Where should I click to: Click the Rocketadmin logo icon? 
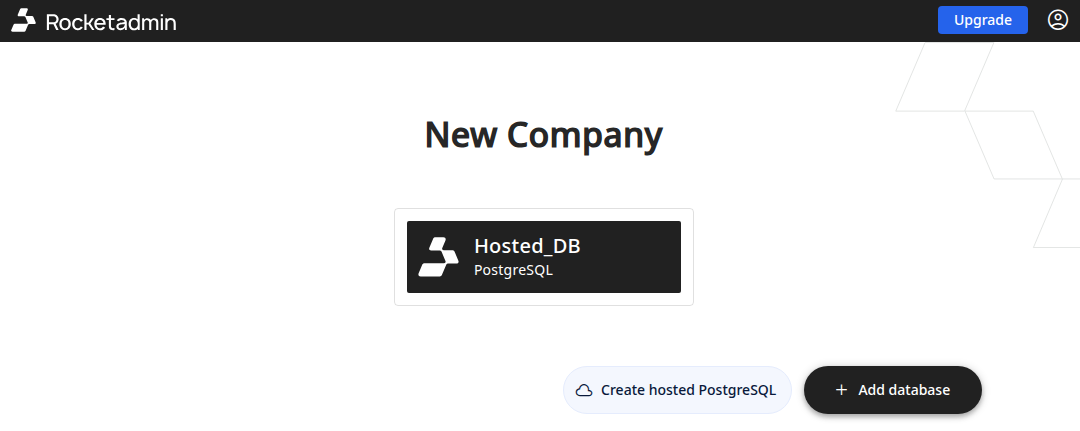click(x=24, y=21)
